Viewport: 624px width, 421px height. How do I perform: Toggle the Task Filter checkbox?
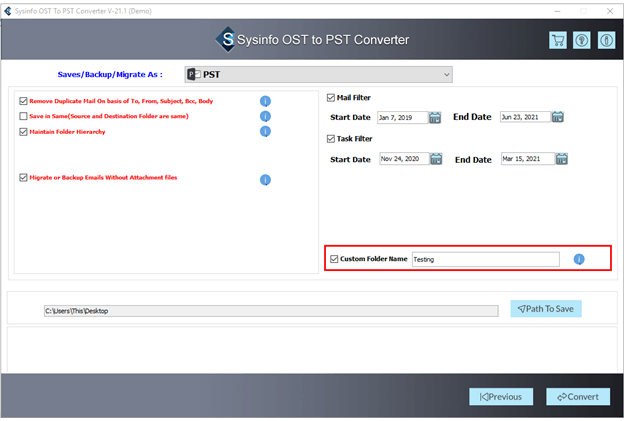point(331,139)
